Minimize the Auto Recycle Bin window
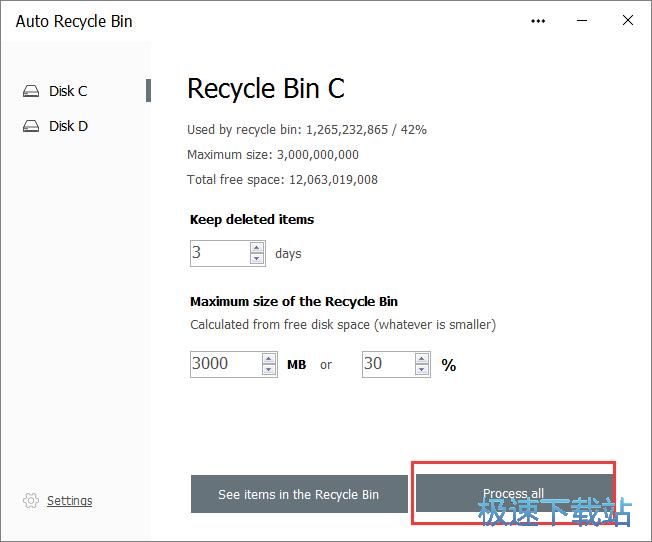Viewport: 652px width, 542px height. pos(582,20)
